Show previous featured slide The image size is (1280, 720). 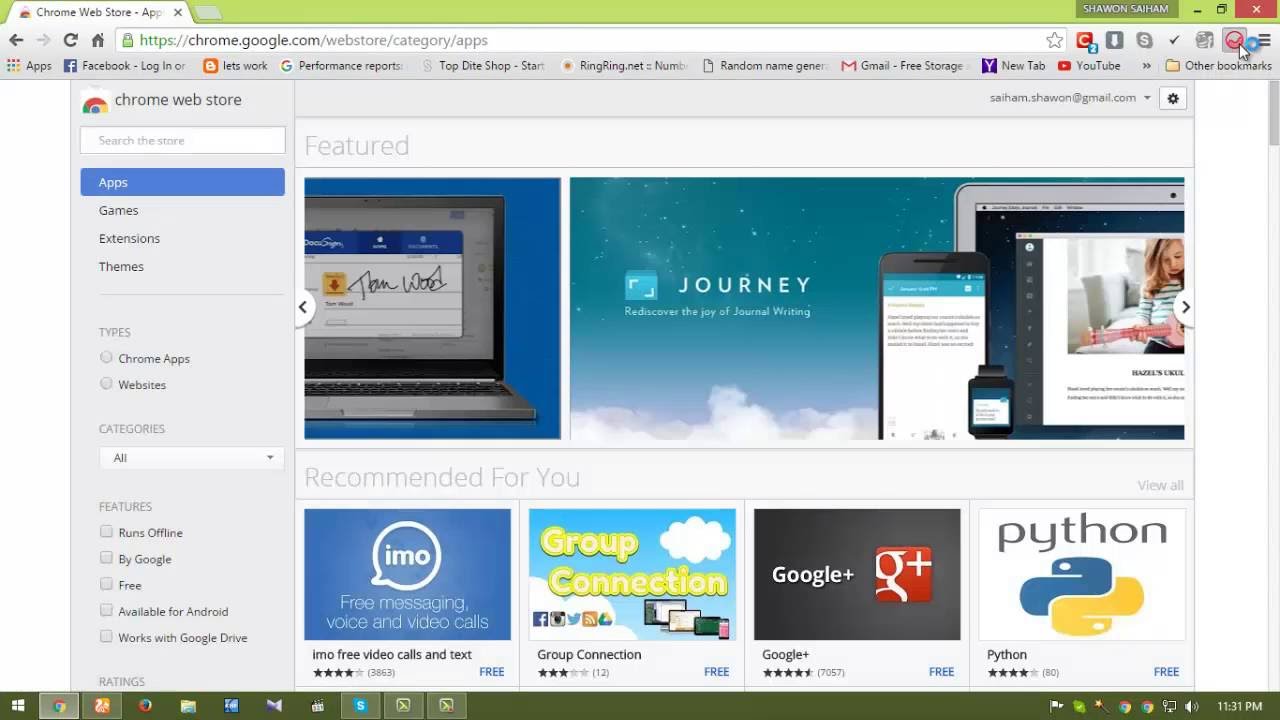[x=303, y=307]
